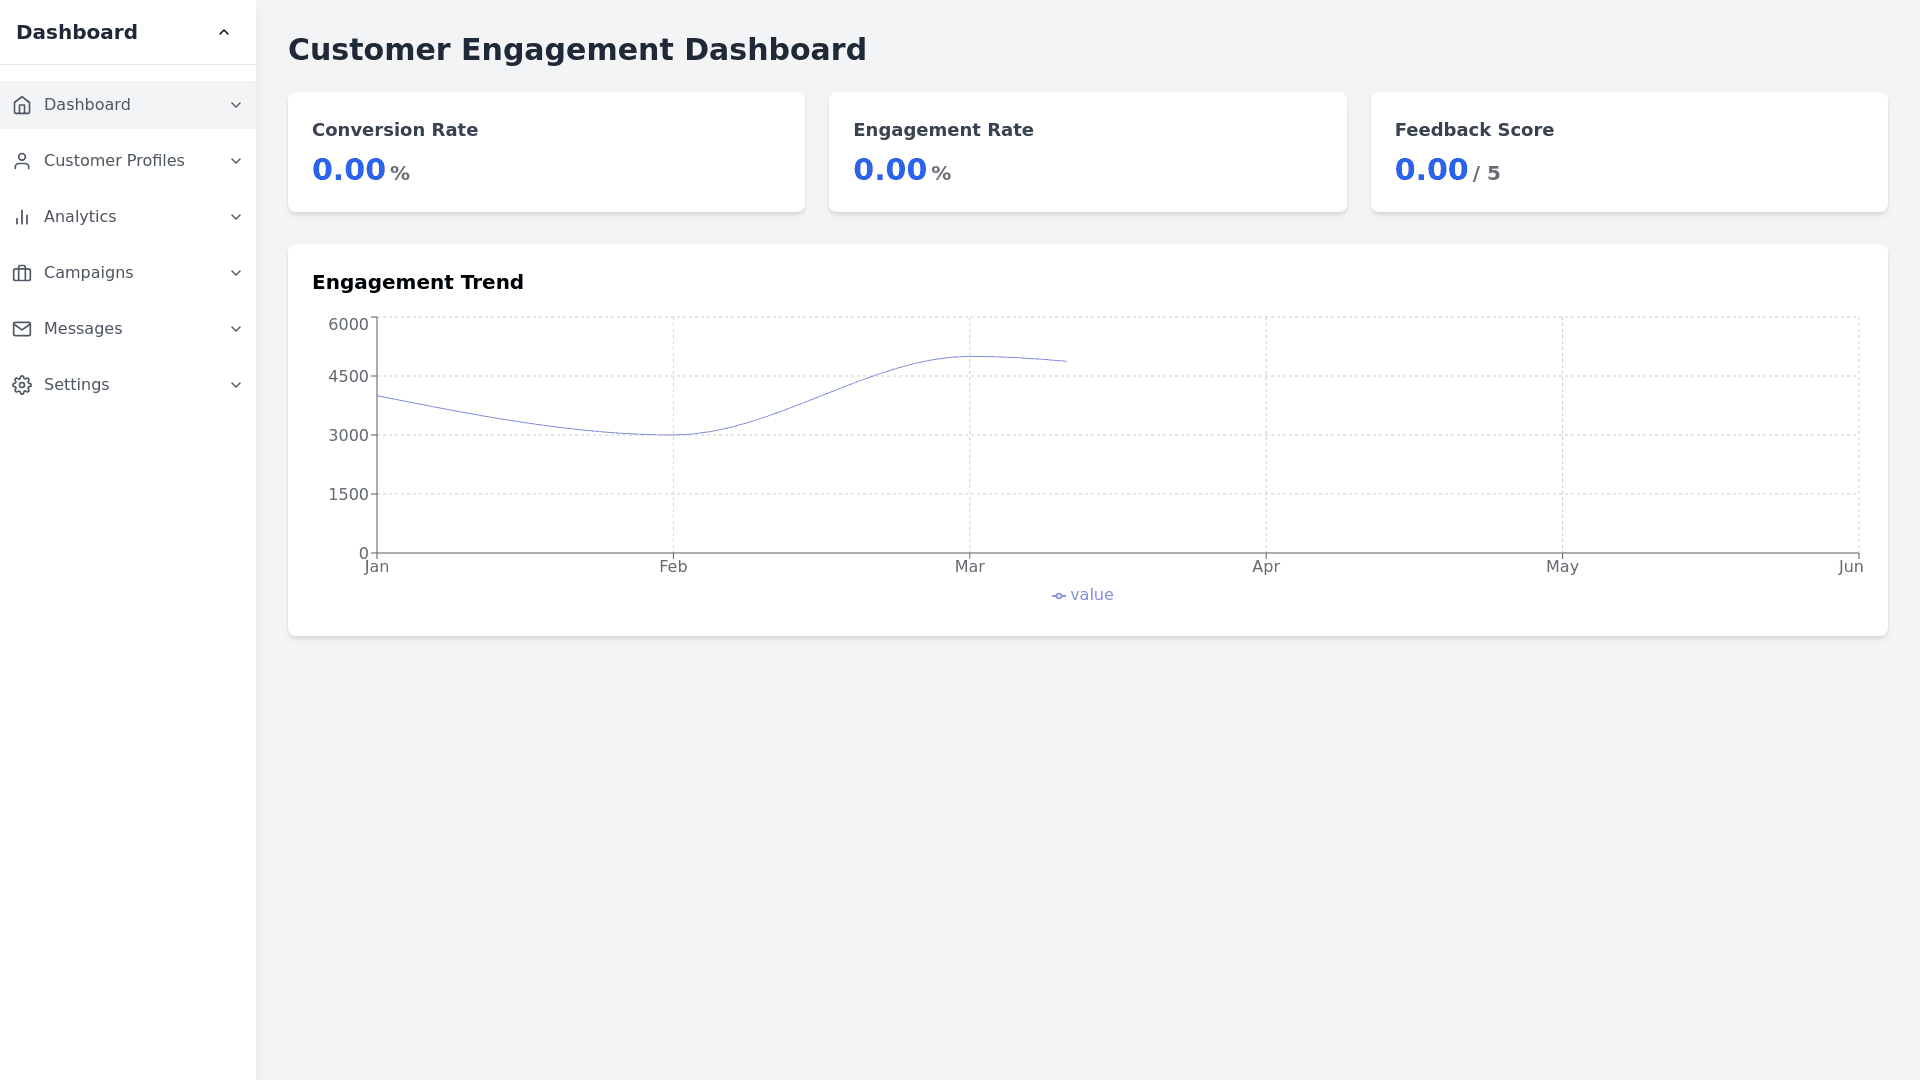Open the Analytics menu item
This screenshot has width=1920, height=1080.
80,217
